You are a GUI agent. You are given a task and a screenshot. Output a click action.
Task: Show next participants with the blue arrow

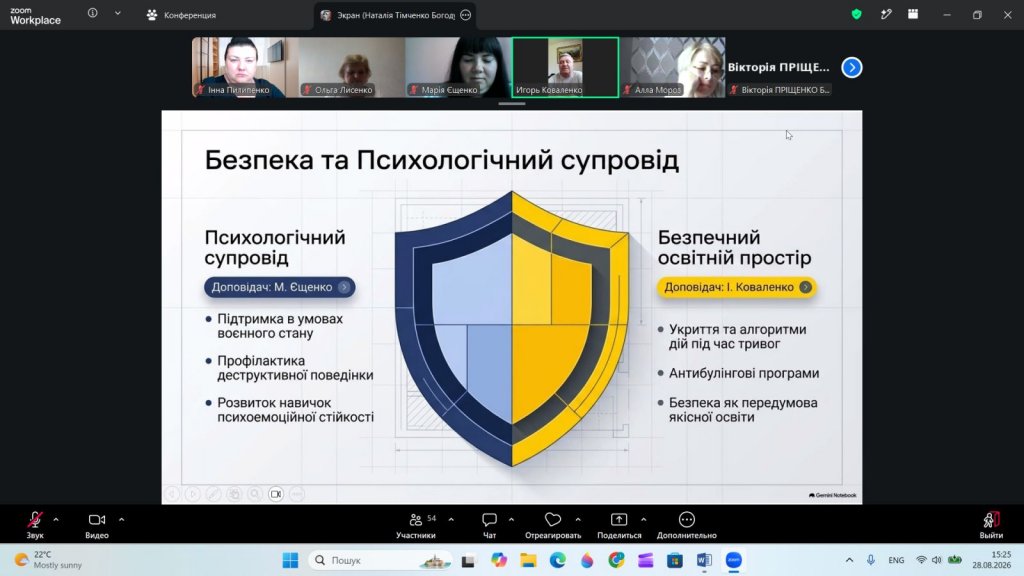click(852, 67)
